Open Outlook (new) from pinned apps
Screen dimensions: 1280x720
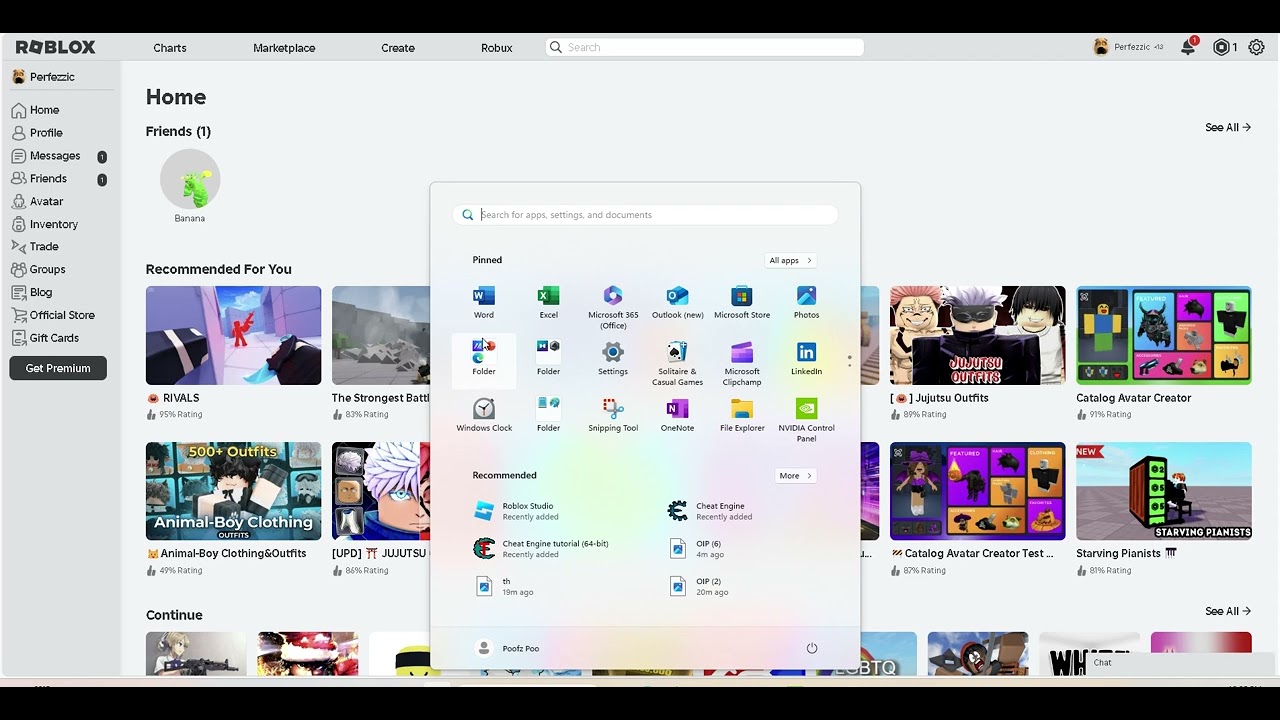(677, 302)
